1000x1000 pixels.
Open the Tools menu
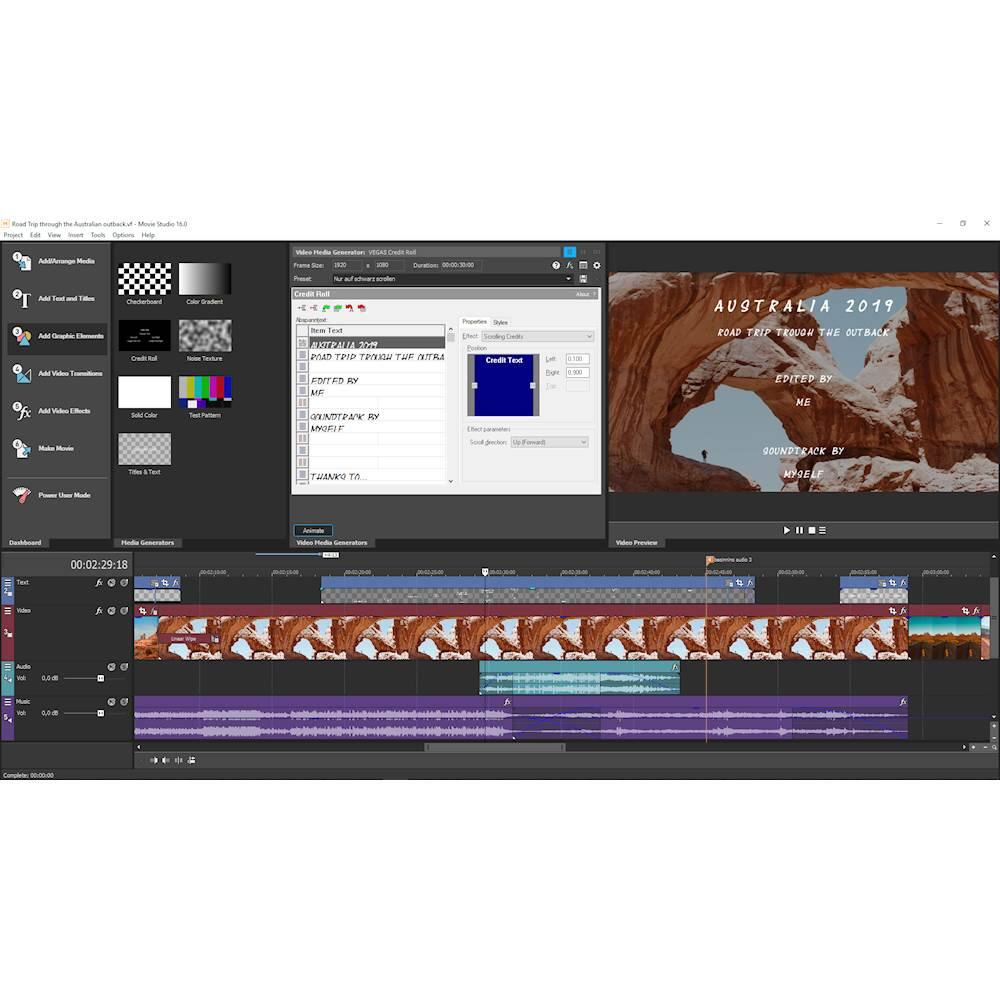[98, 235]
